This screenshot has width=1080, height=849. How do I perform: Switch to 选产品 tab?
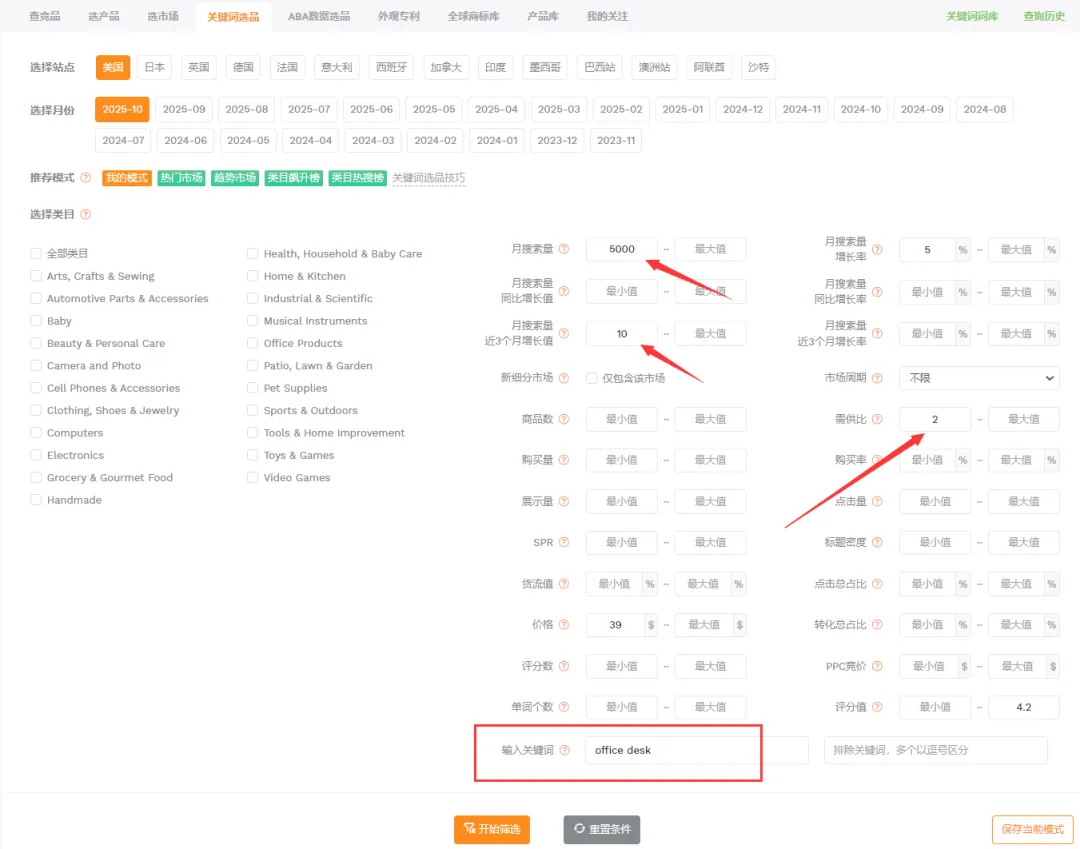point(103,16)
